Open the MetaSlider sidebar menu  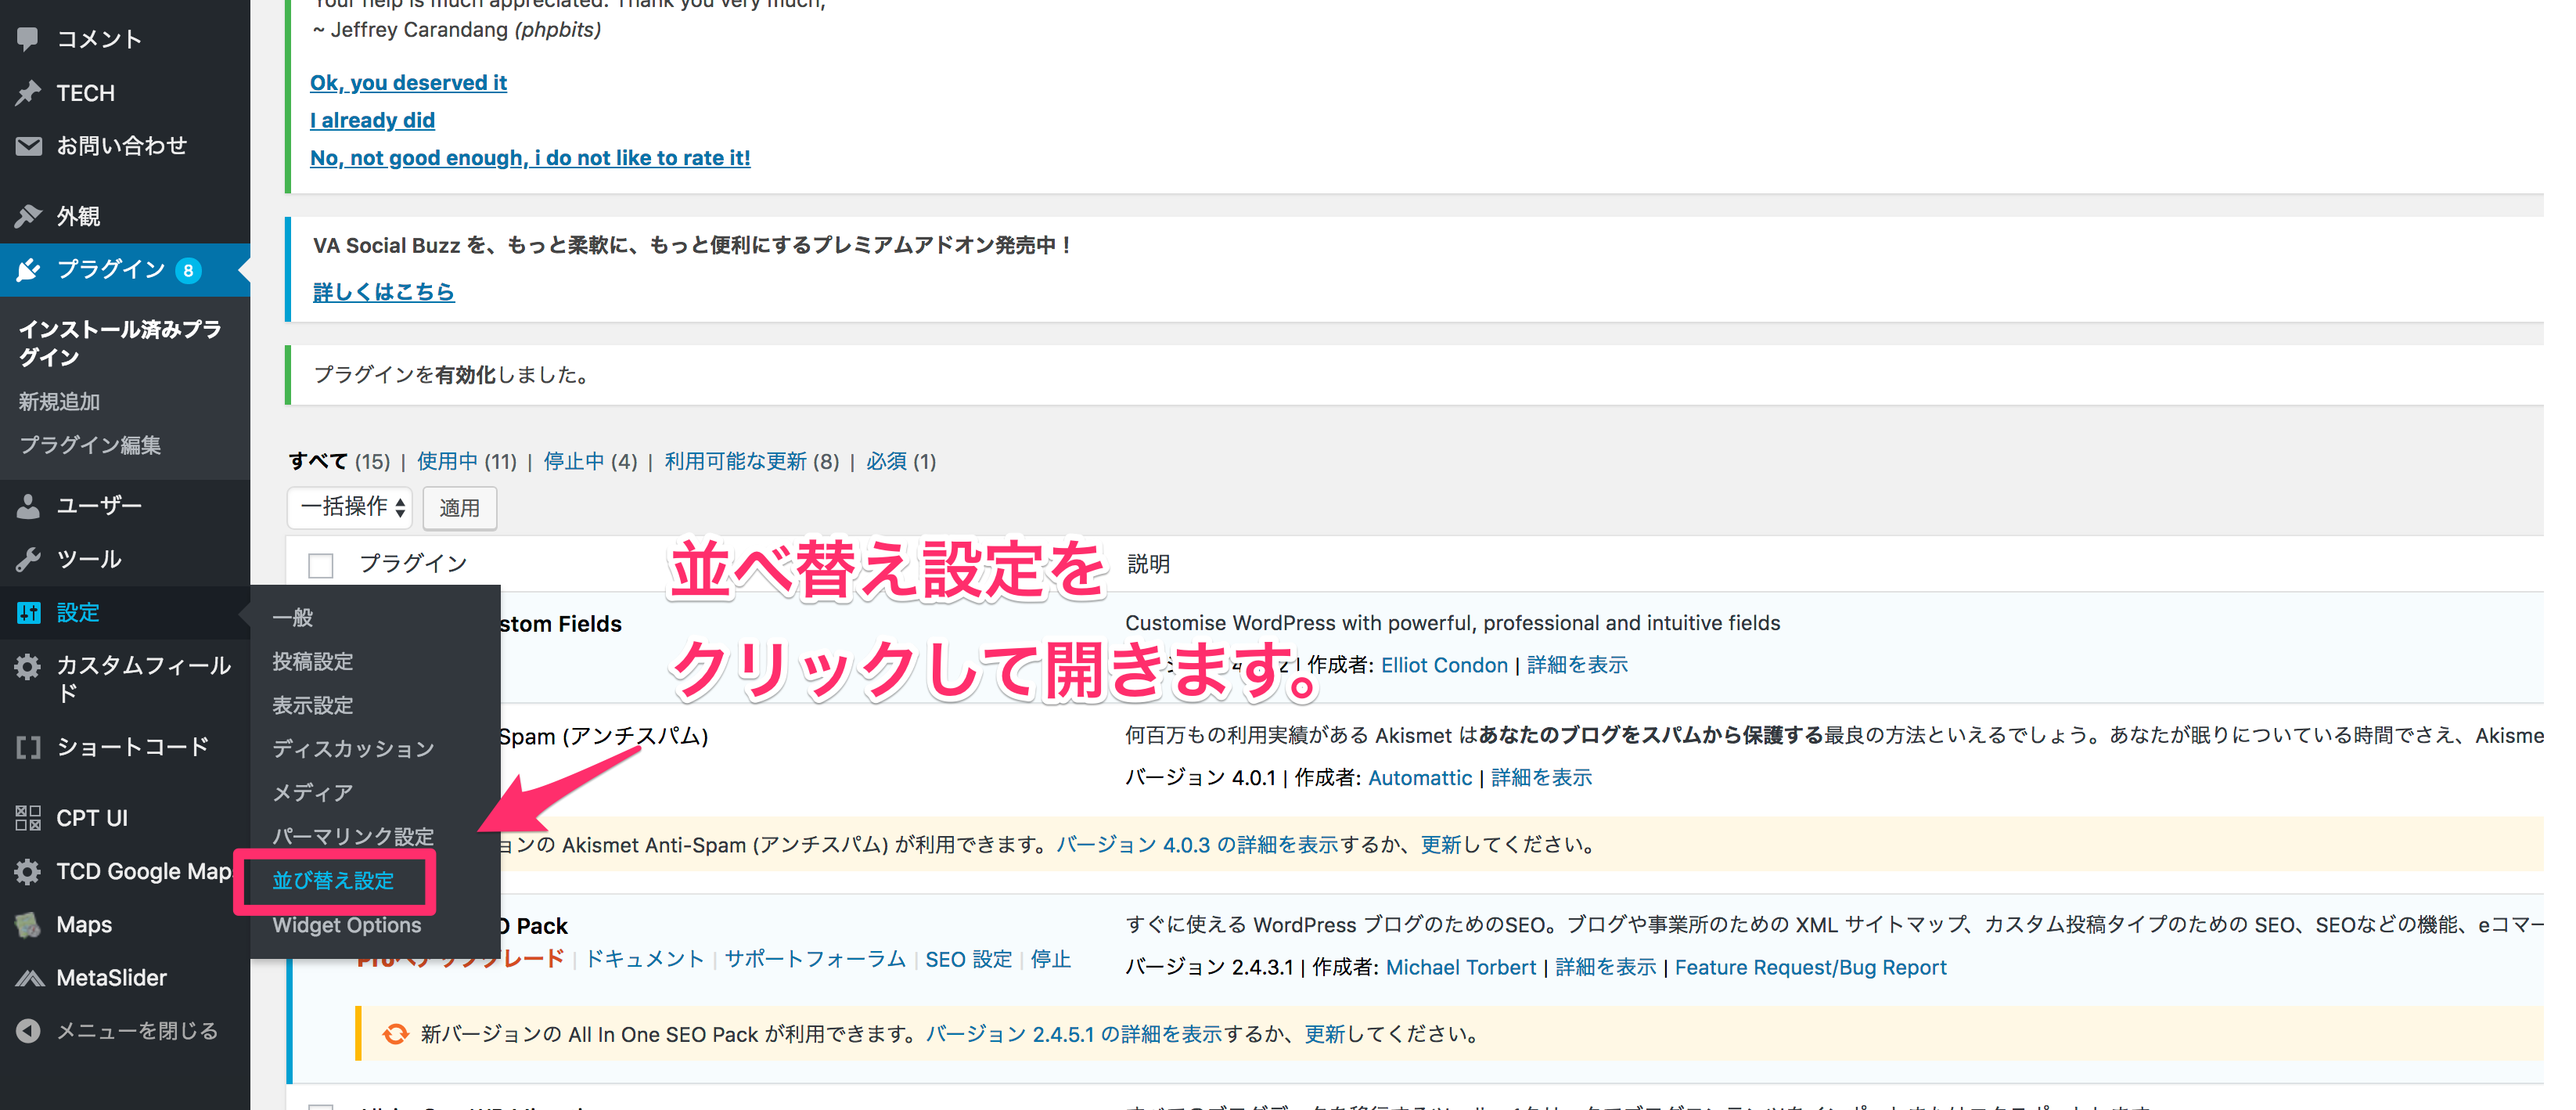[x=111, y=978]
